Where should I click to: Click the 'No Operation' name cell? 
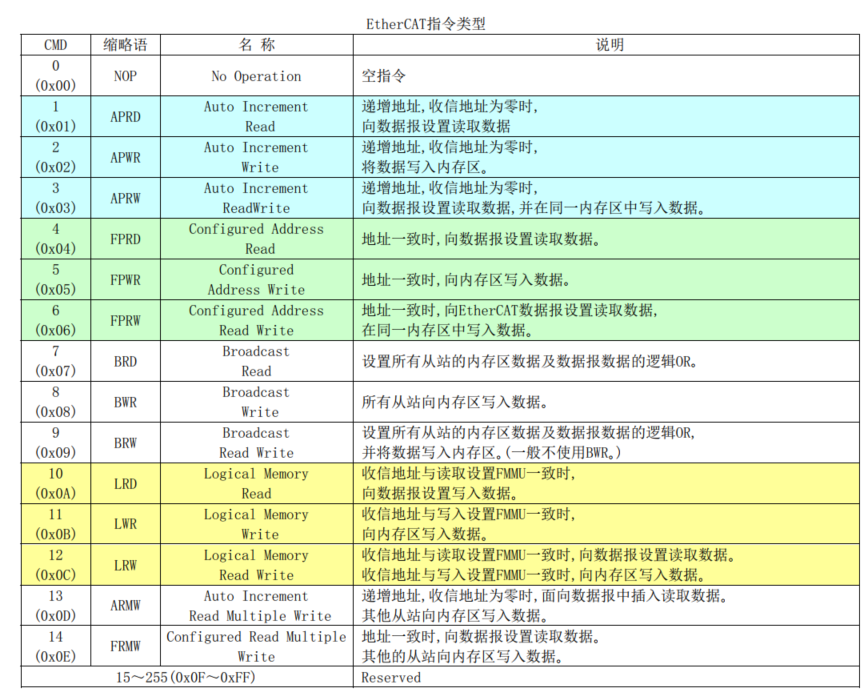click(257, 76)
